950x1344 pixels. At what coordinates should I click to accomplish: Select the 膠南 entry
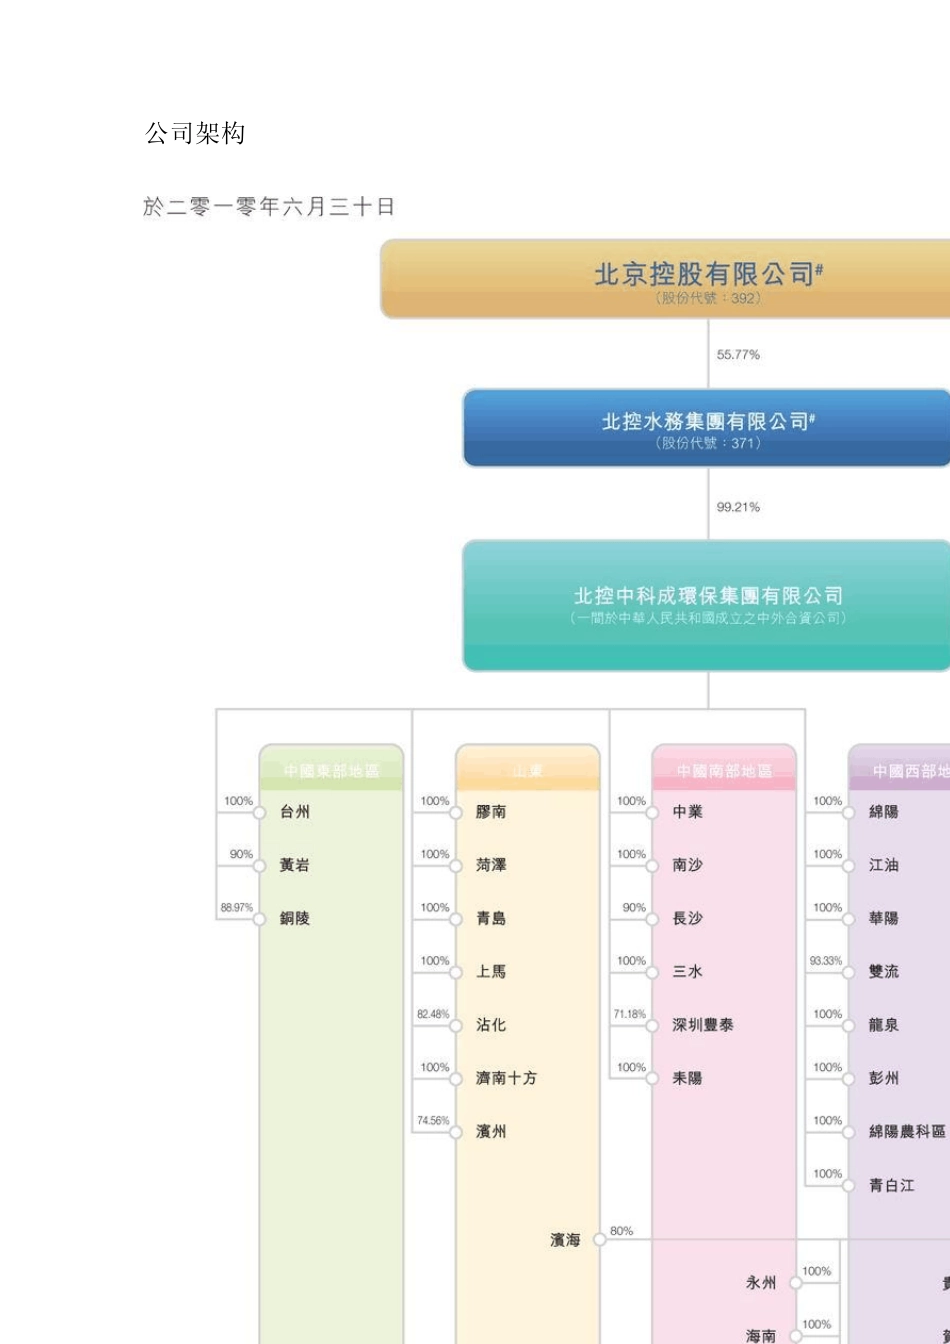pos(491,812)
